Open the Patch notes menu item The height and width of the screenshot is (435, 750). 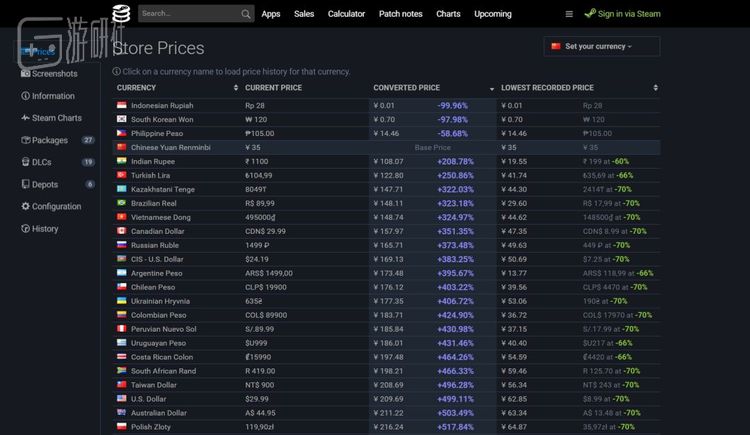[x=400, y=14]
